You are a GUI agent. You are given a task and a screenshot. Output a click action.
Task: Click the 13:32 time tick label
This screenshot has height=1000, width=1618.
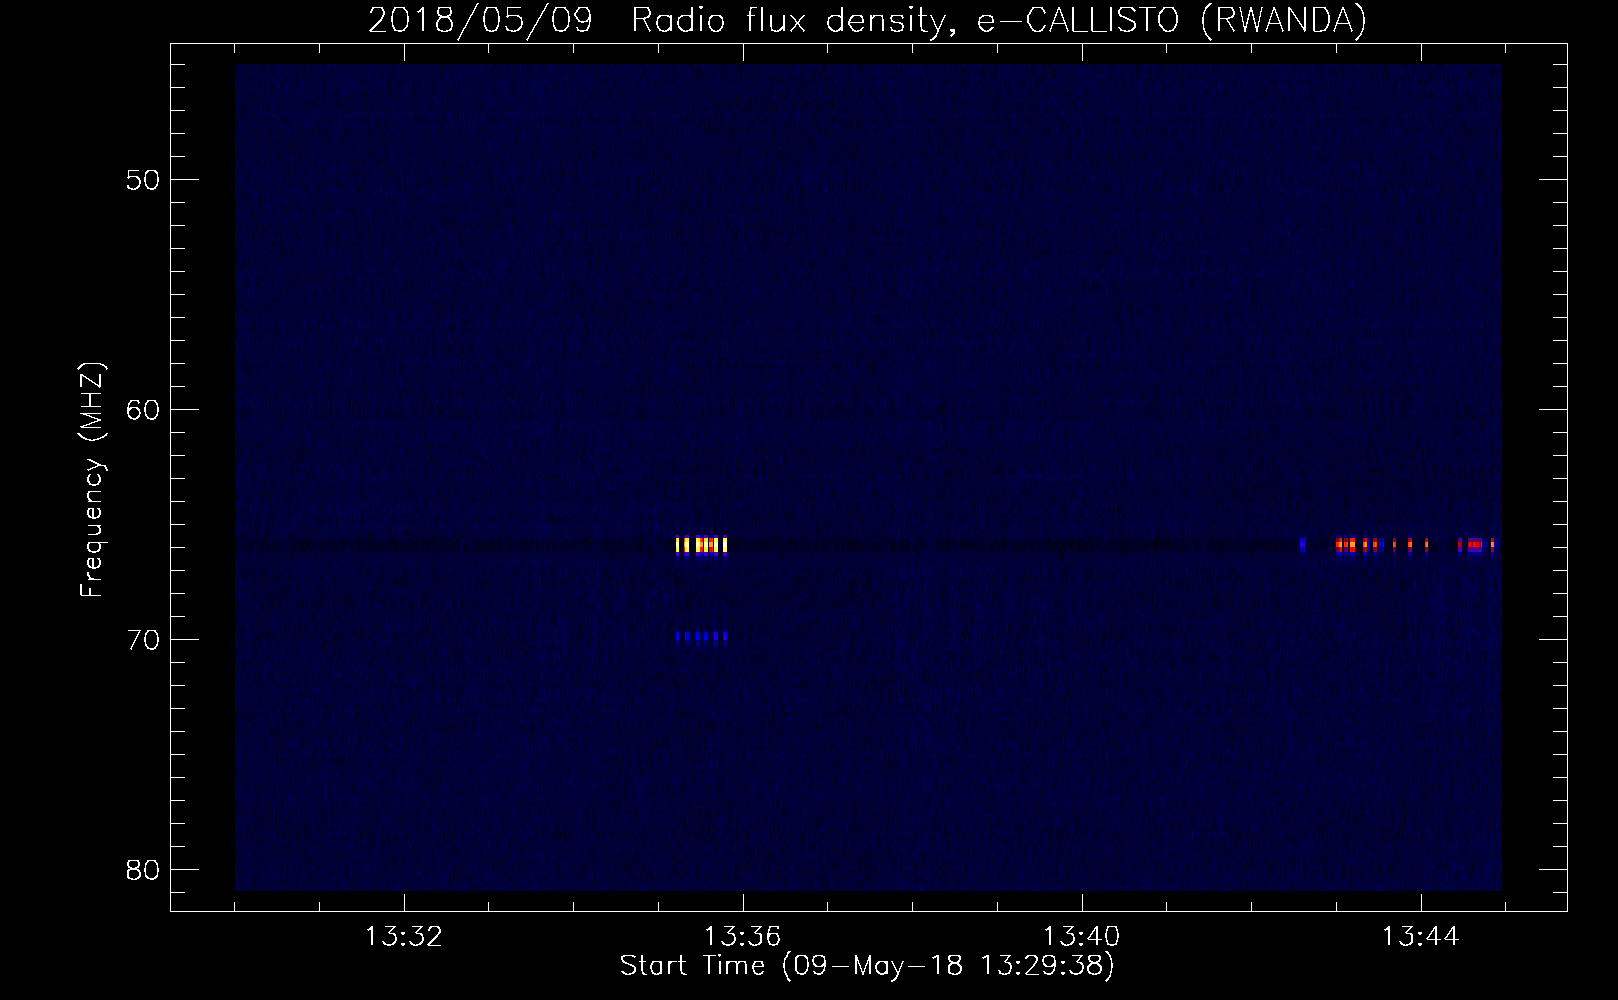pos(404,937)
